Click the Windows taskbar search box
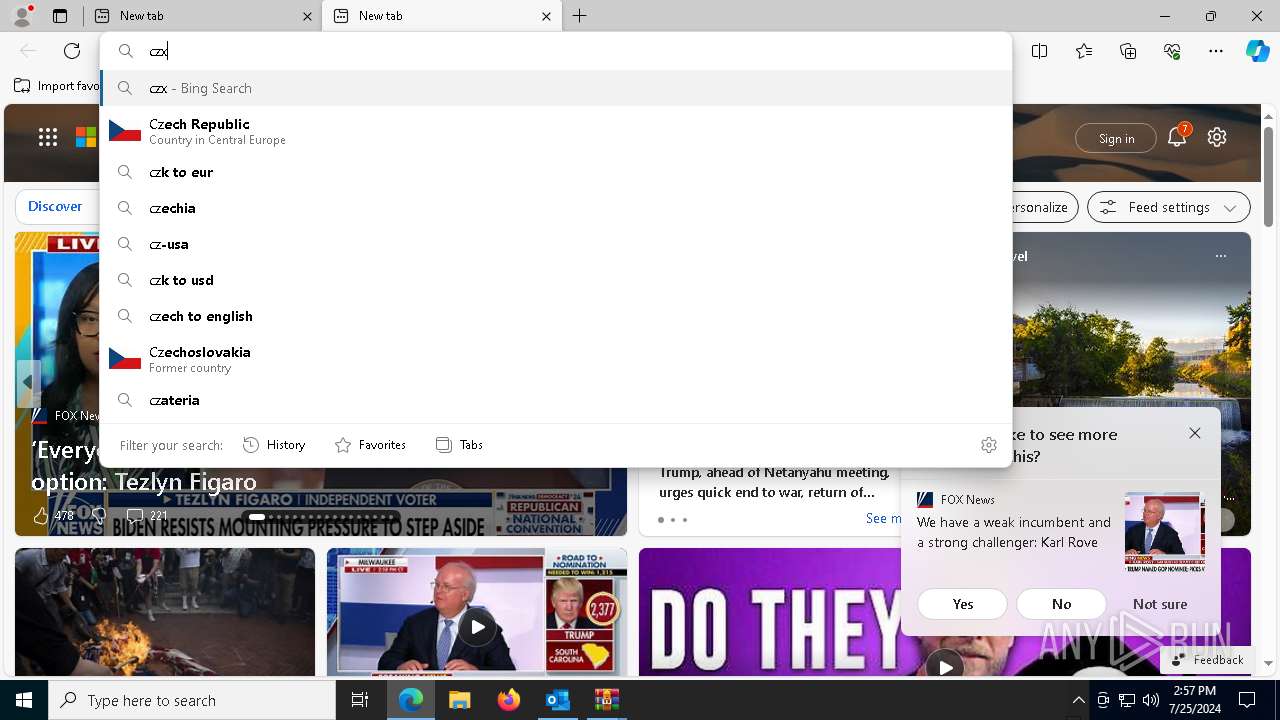This screenshot has height=720, width=1280. [192, 700]
